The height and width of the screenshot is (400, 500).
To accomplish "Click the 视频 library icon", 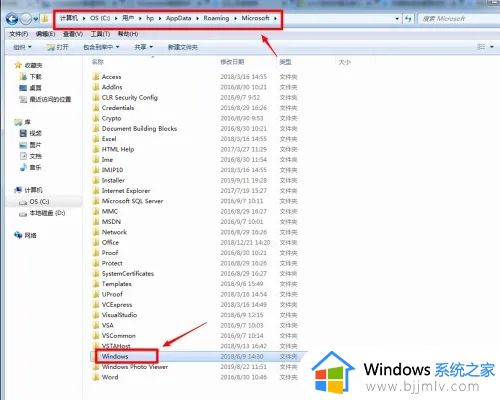I will tap(23, 133).
